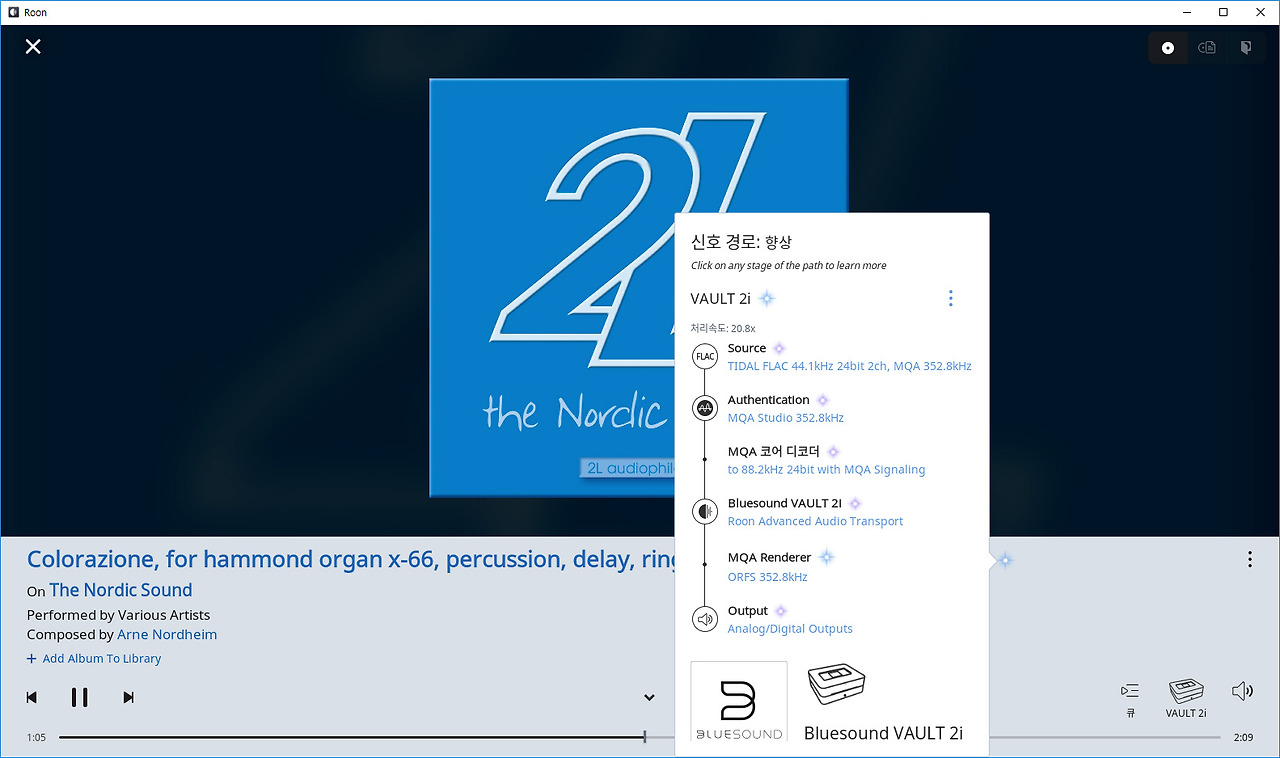Open the TIDAL FLAC 44.1kHz source details

(850, 366)
